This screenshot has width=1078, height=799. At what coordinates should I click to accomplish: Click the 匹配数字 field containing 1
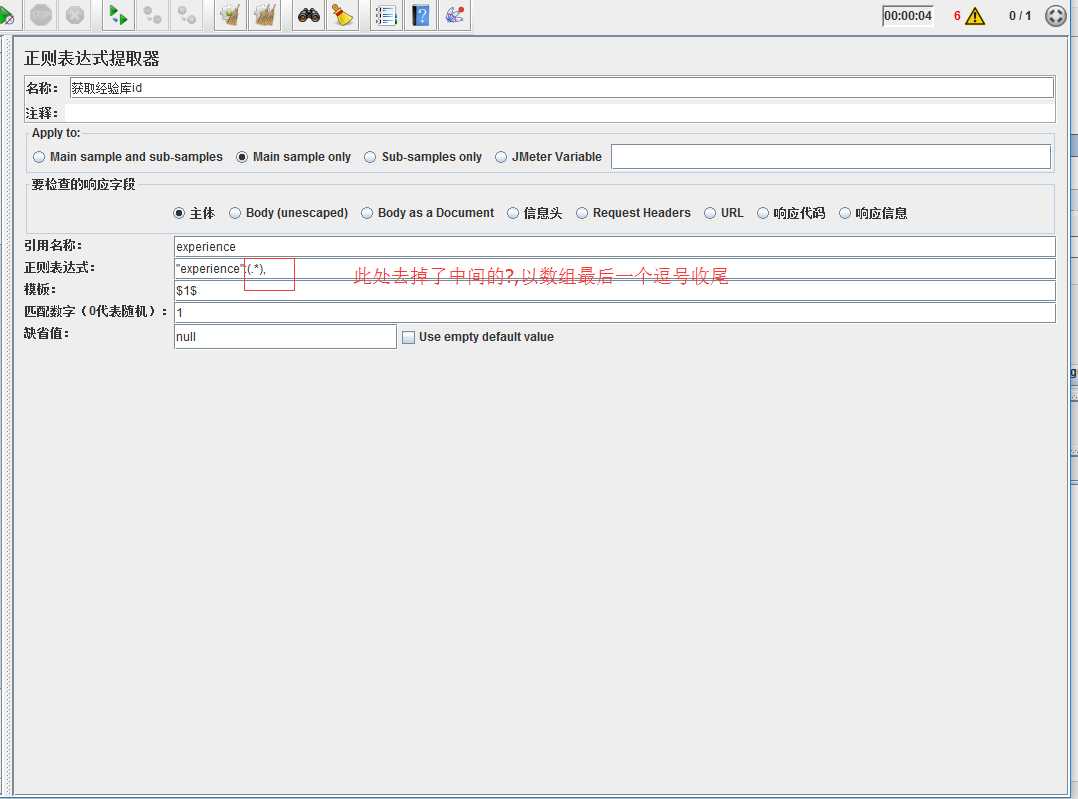coord(615,312)
